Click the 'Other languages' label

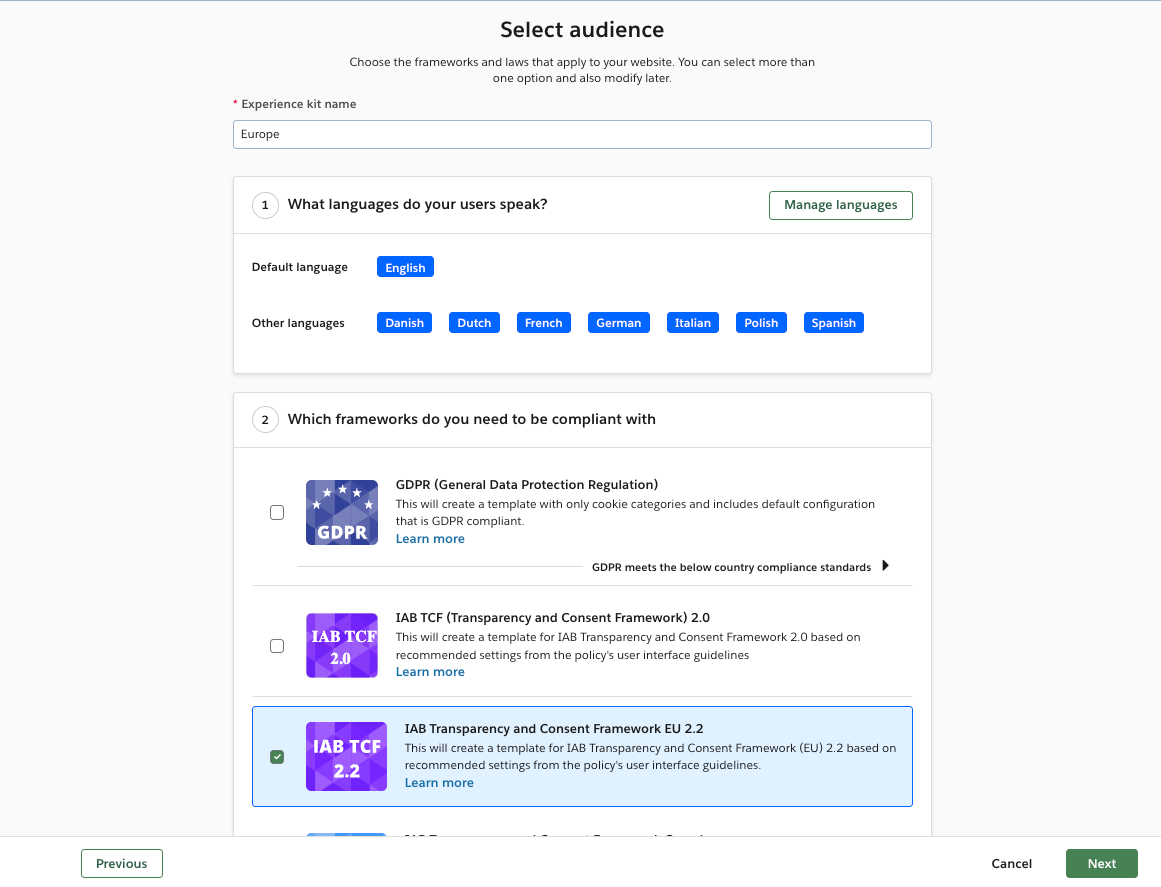(x=298, y=323)
